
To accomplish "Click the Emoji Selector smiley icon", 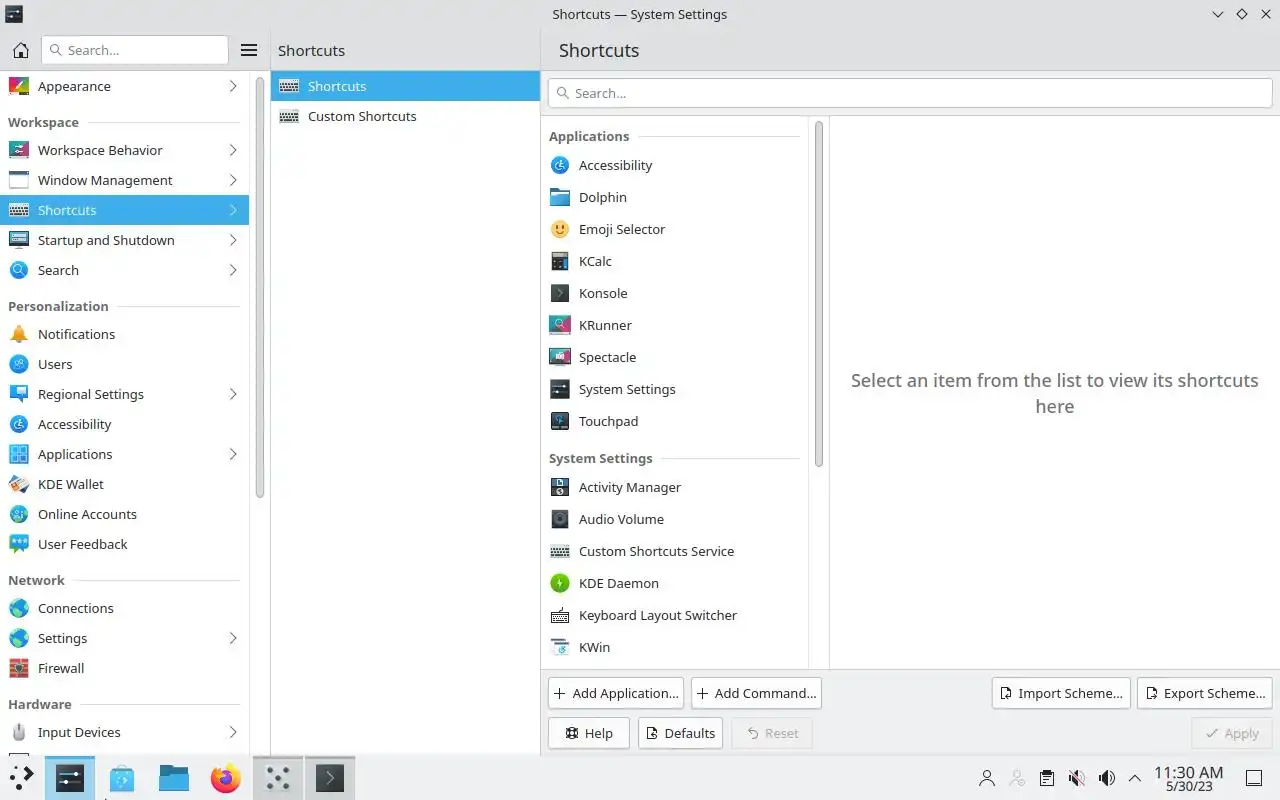I will click(x=560, y=229).
